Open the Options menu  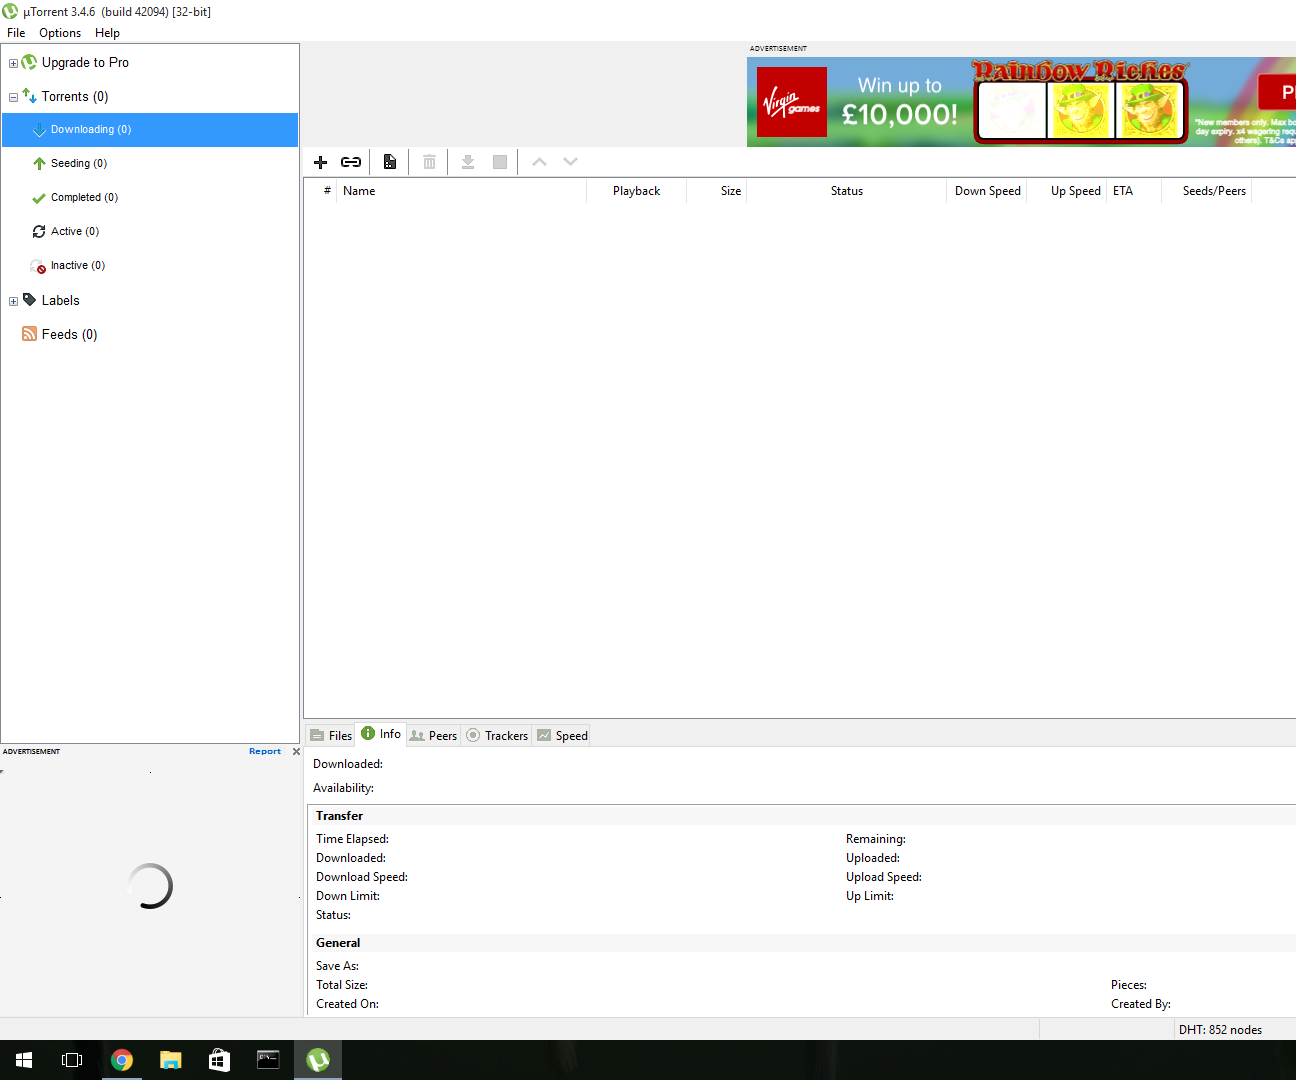click(x=59, y=32)
